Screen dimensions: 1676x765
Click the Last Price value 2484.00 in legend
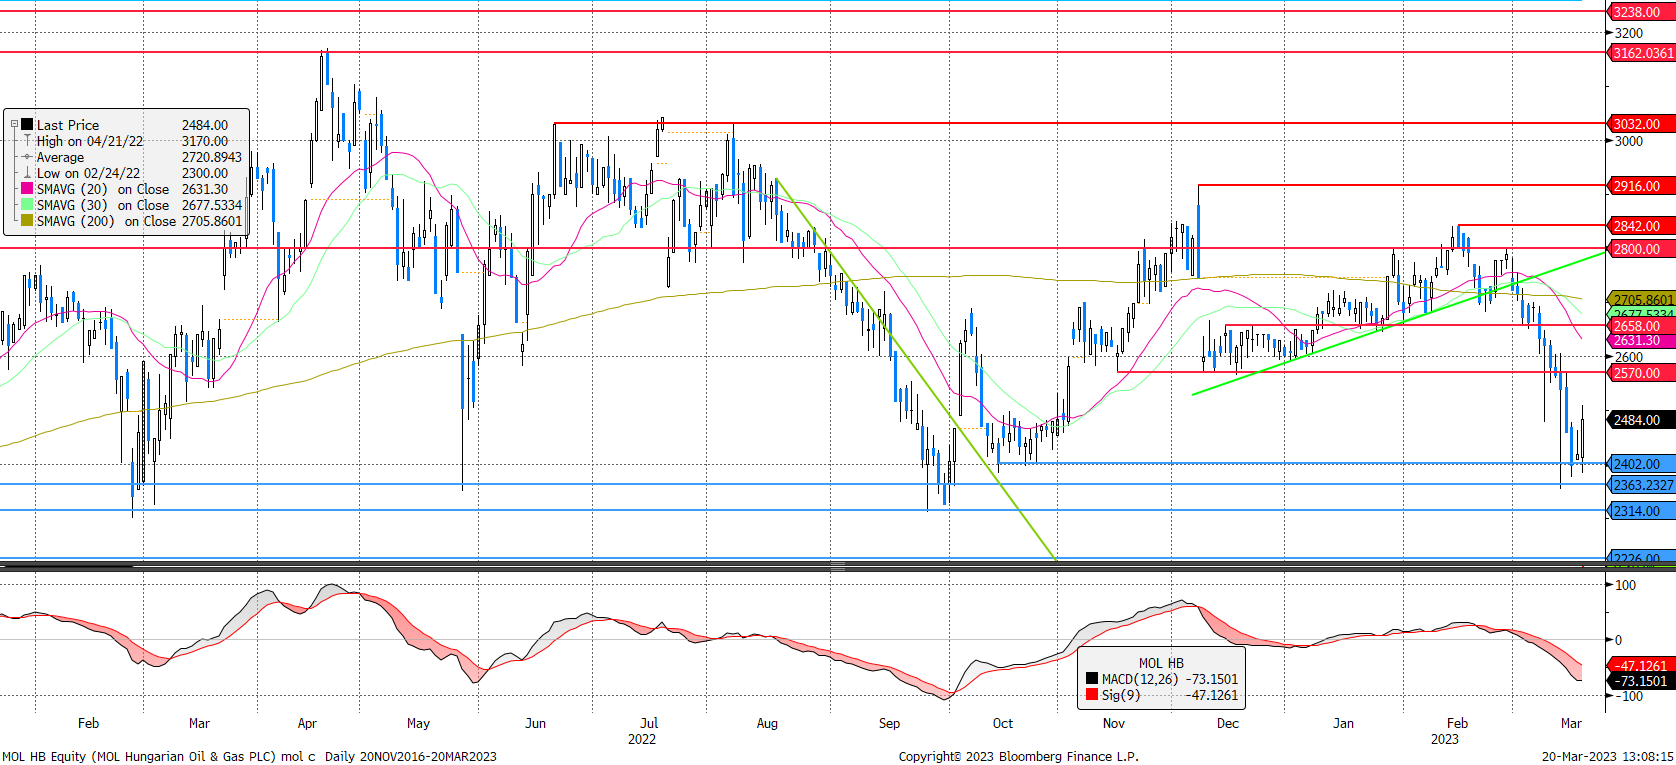coord(205,125)
